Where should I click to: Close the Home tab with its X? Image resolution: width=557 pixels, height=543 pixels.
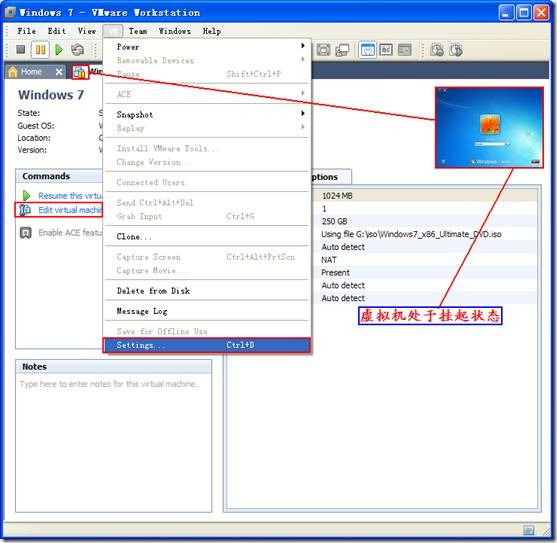[59, 72]
